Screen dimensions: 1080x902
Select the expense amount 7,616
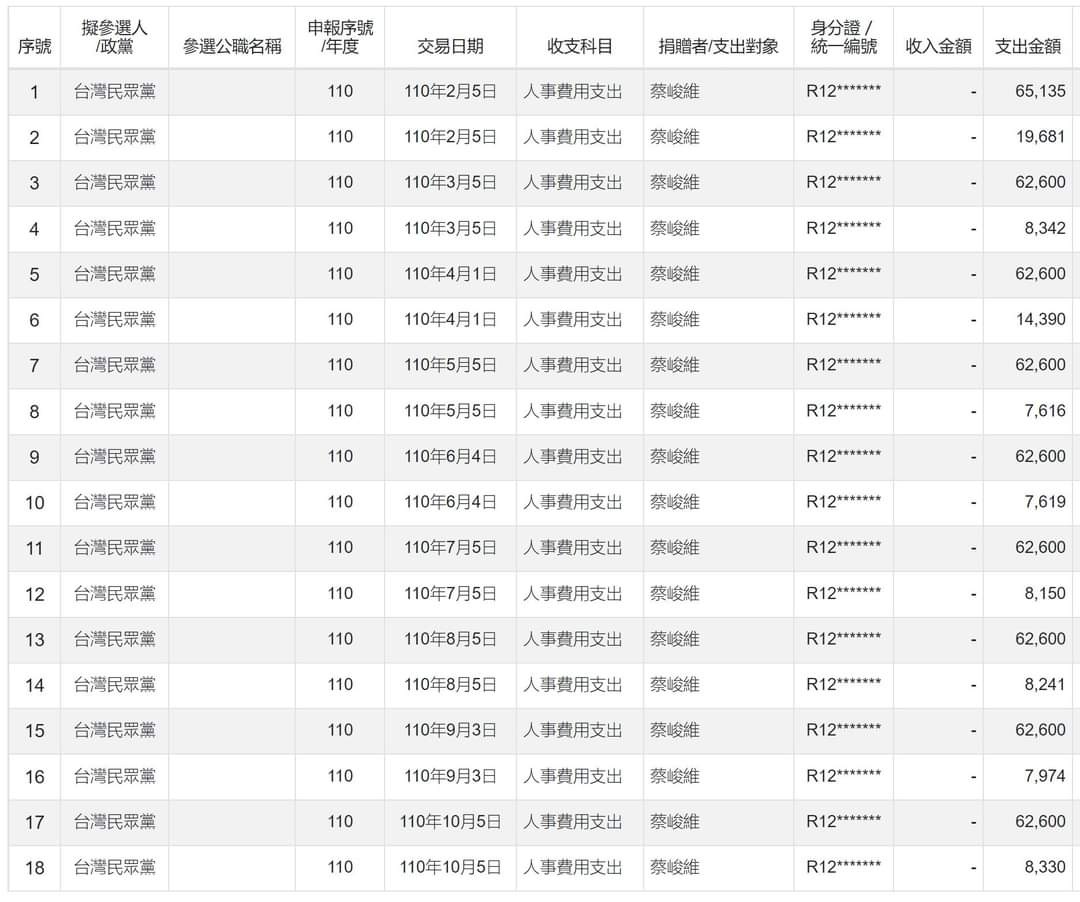coord(1045,410)
